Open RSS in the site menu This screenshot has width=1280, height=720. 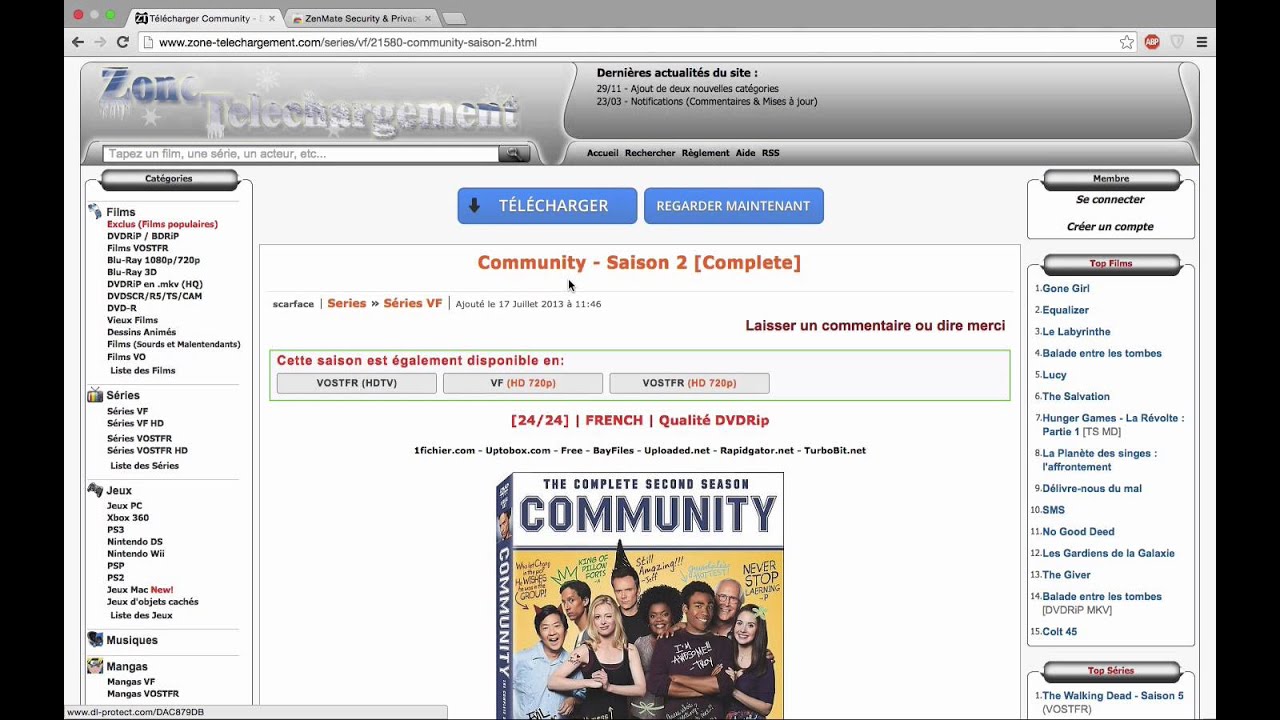click(x=770, y=153)
